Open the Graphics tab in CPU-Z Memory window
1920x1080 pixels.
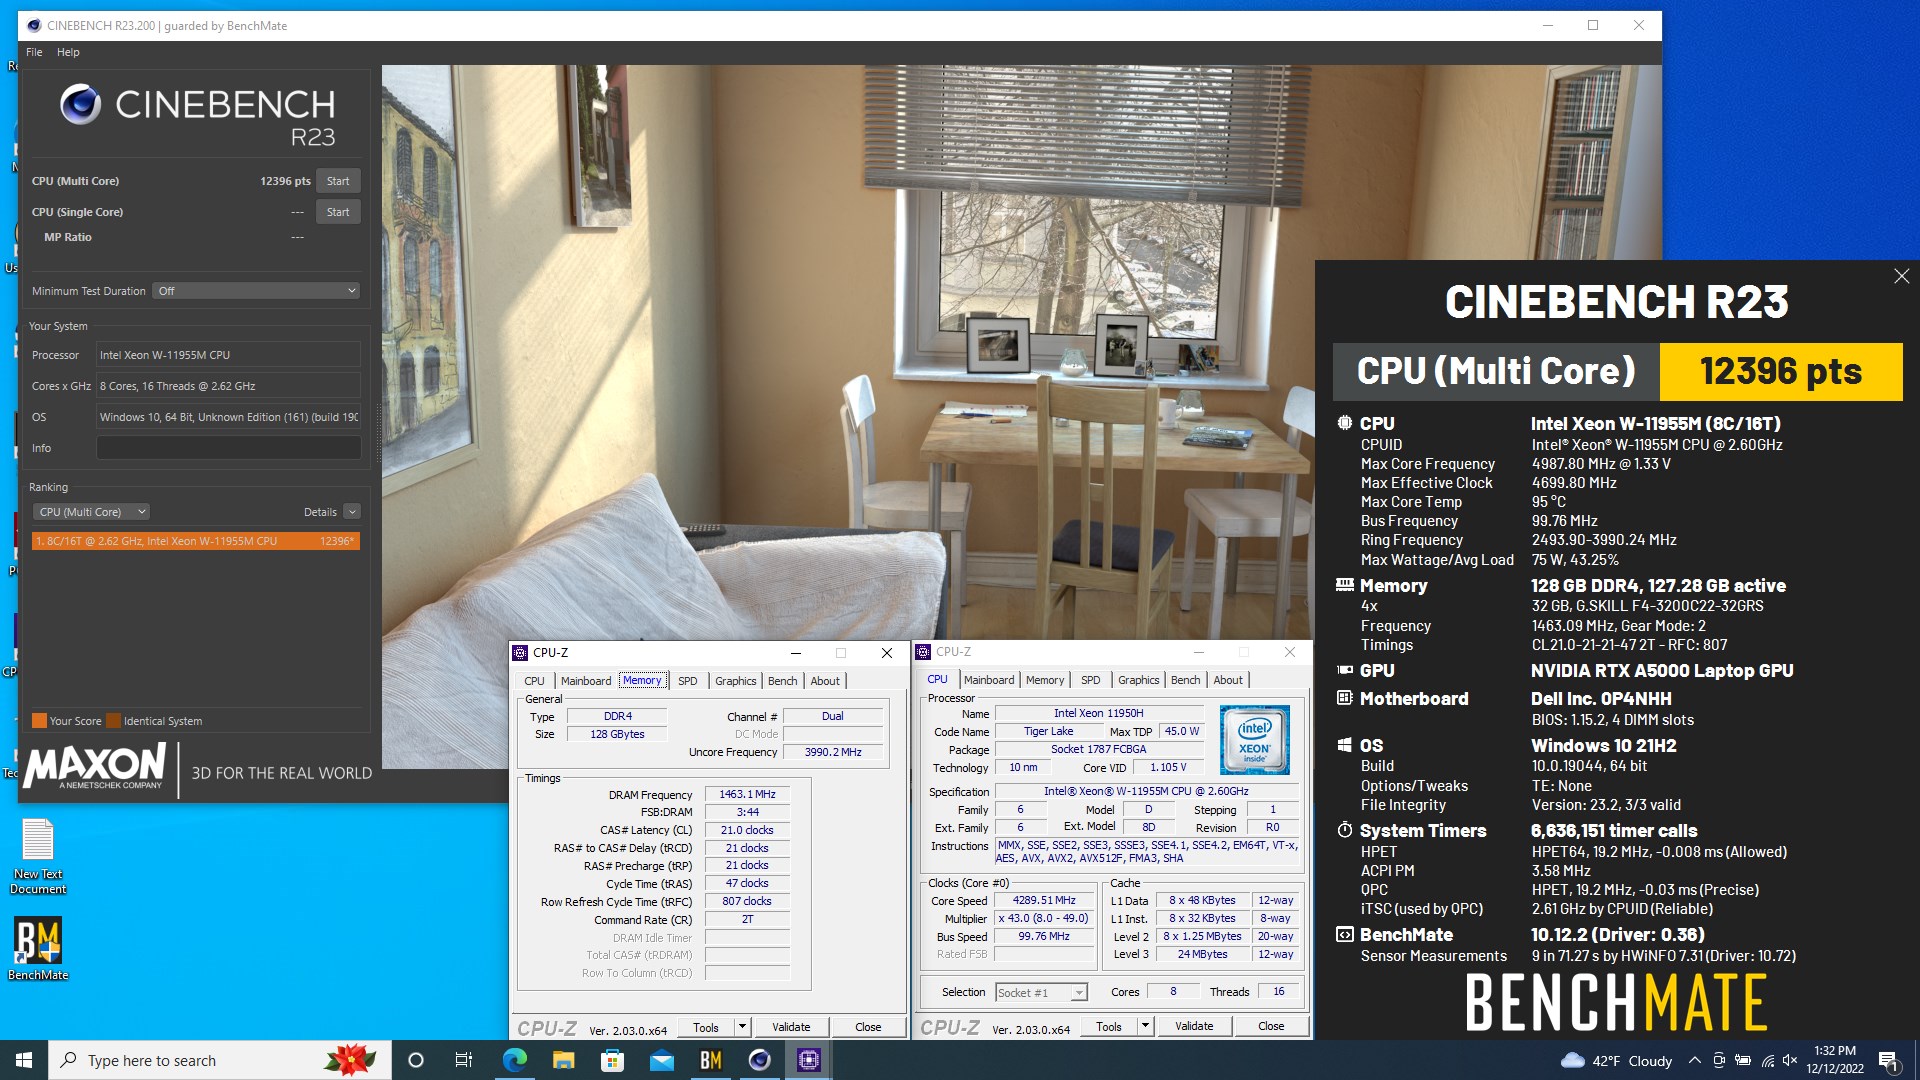(736, 681)
